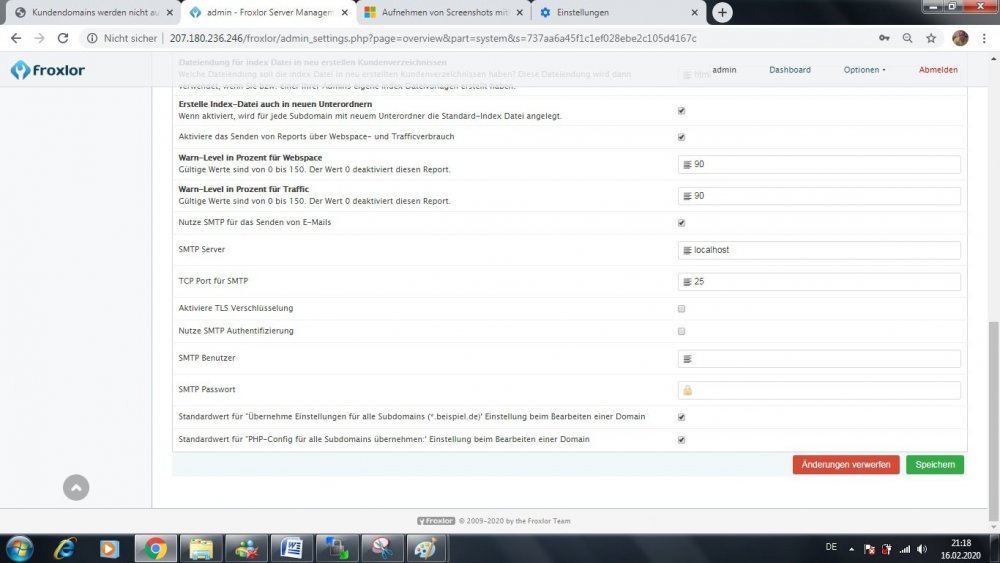Click the green Speichern button

pos(935,465)
